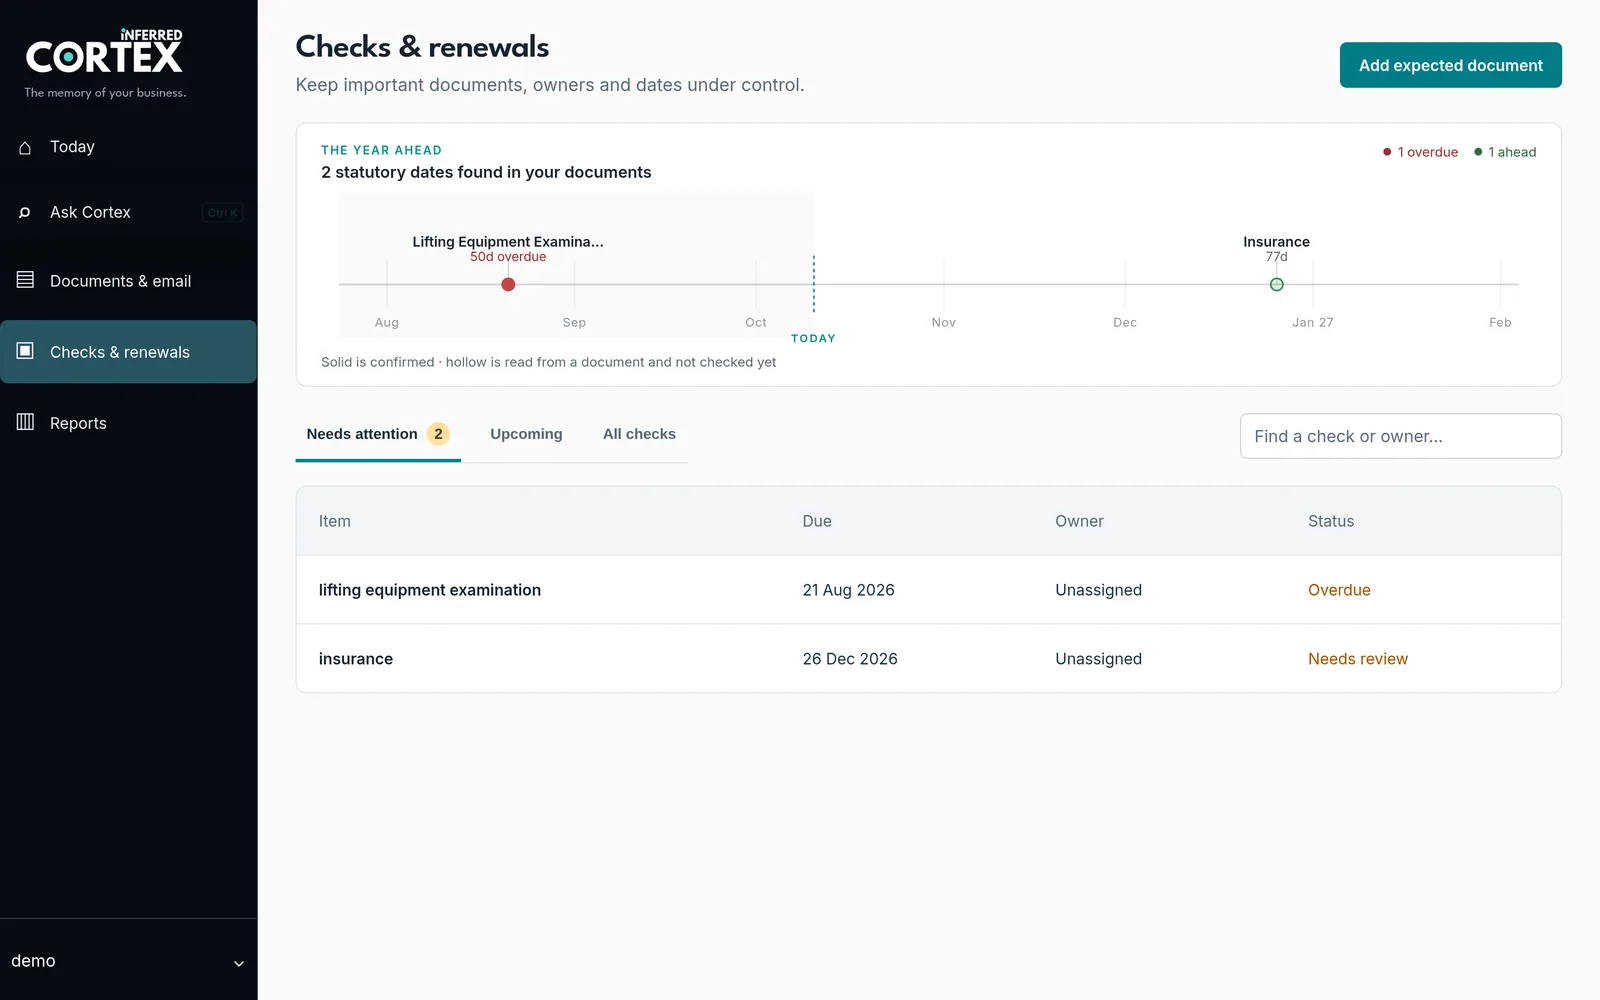Switch to the All checks tab

click(639, 434)
